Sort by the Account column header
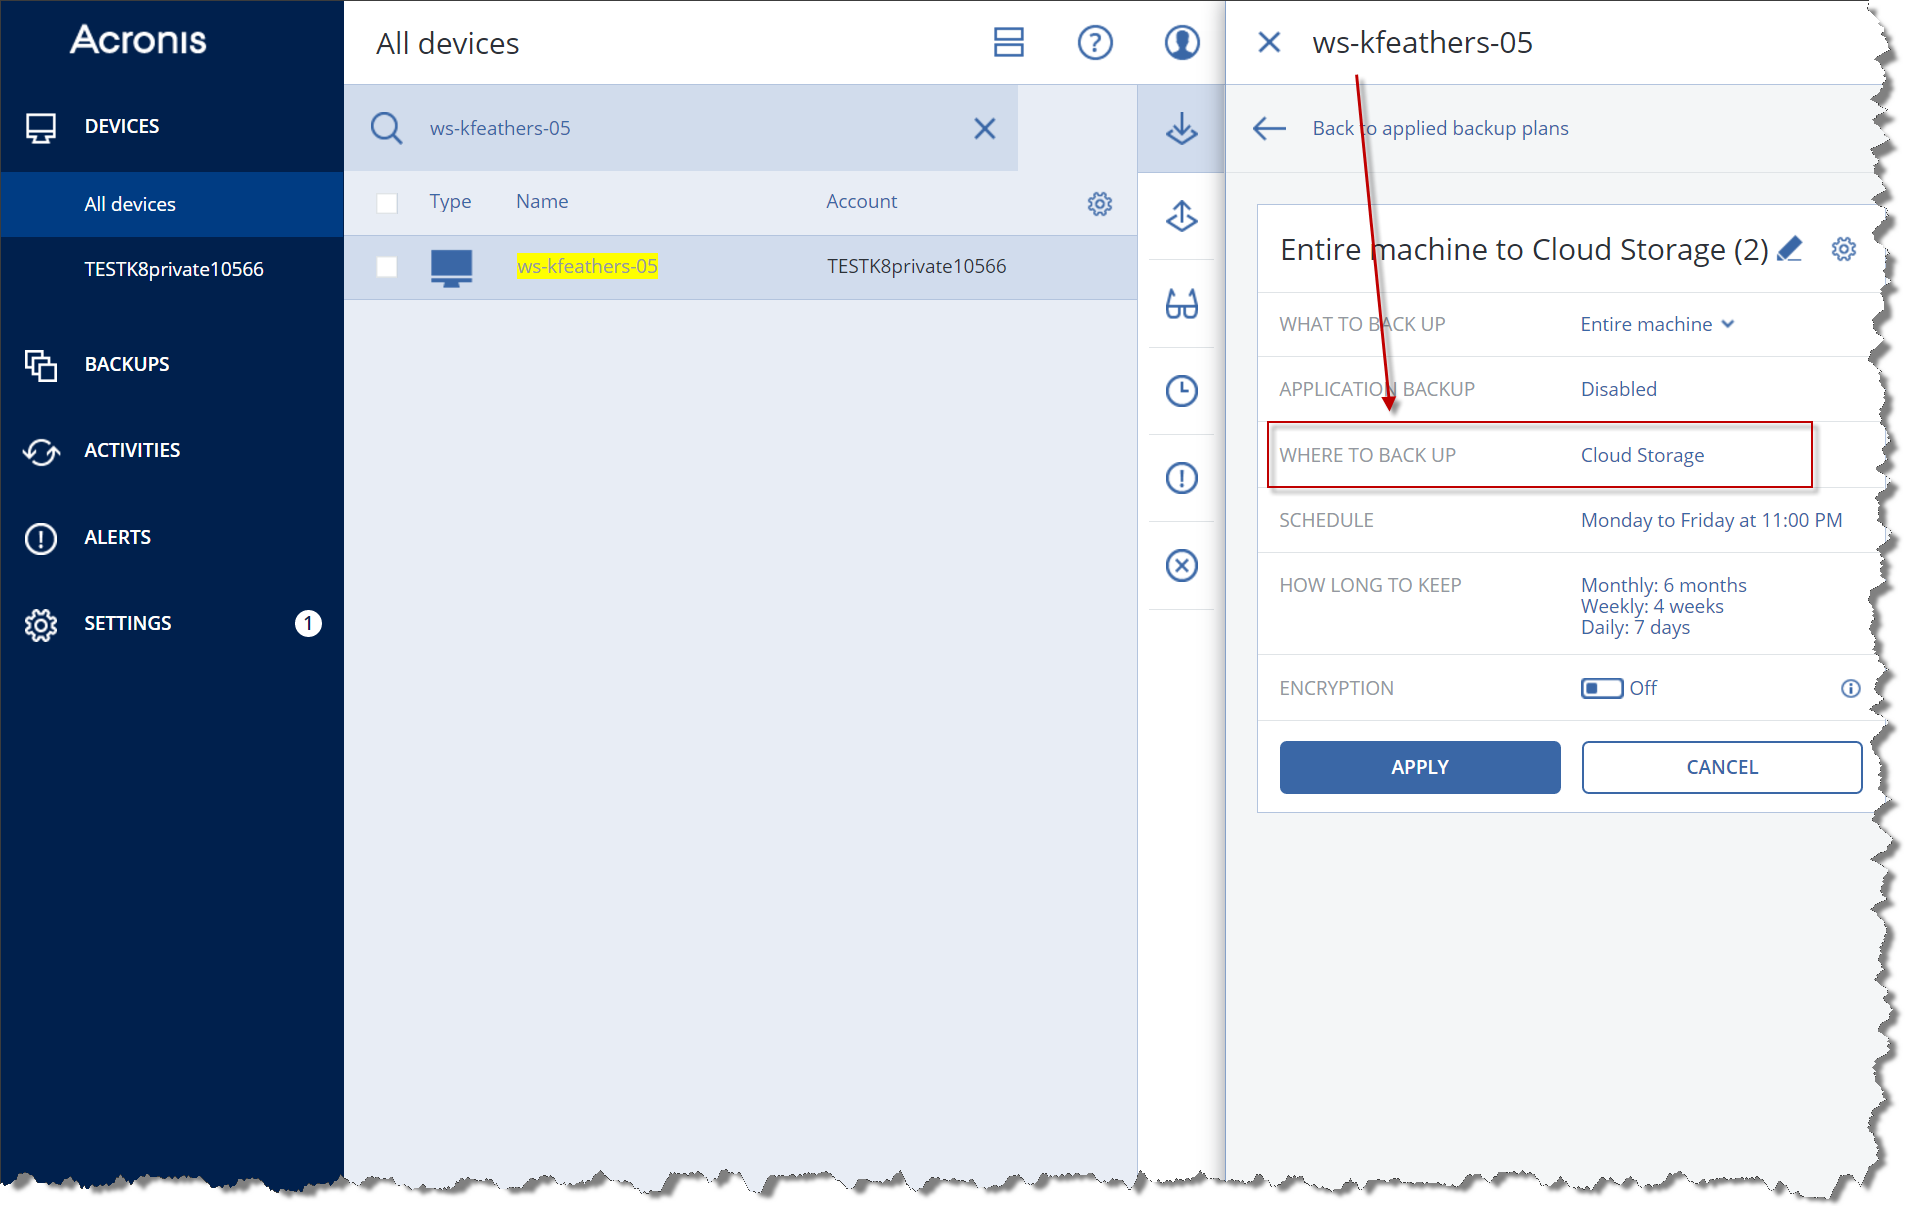 [x=861, y=201]
